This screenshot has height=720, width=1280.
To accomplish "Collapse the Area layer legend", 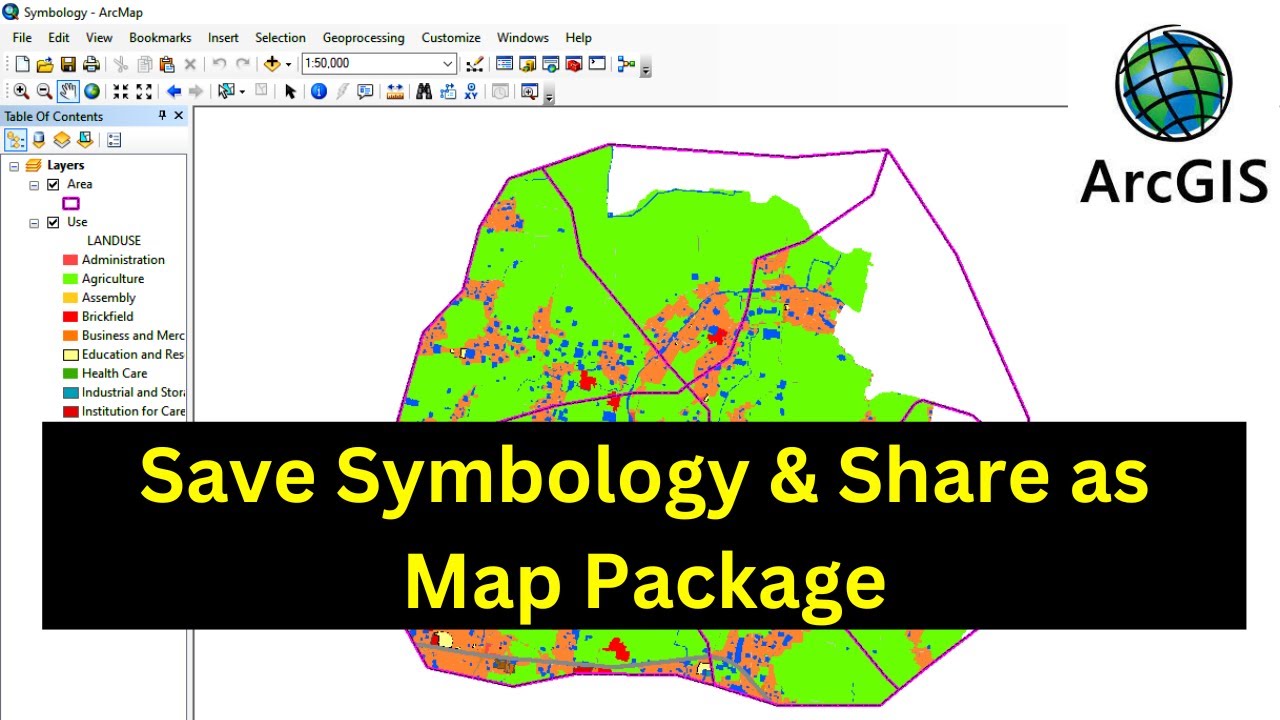I will tap(34, 184).
